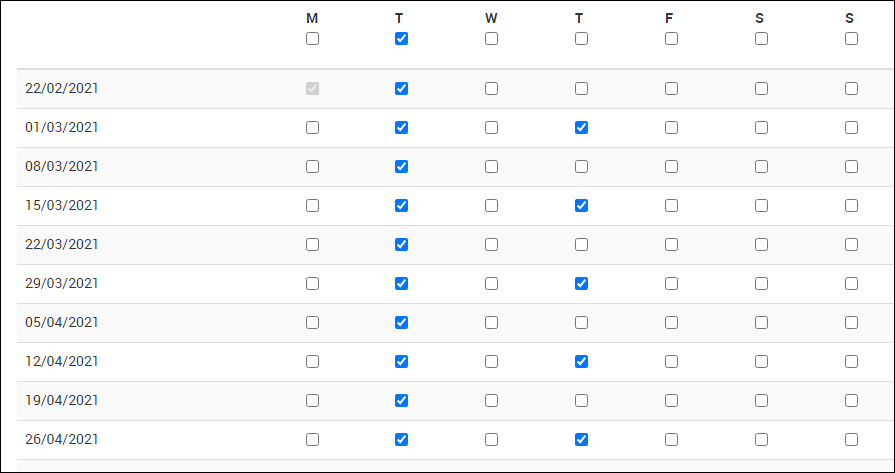Screen dimensions: 895x473
Task: Enable Friday for week 22/03/2021
Action: 671,244
